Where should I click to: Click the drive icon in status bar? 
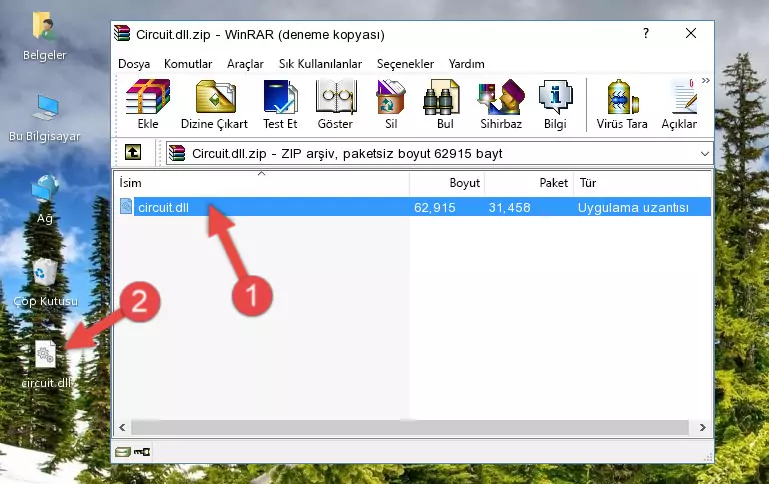pos(123,451)
